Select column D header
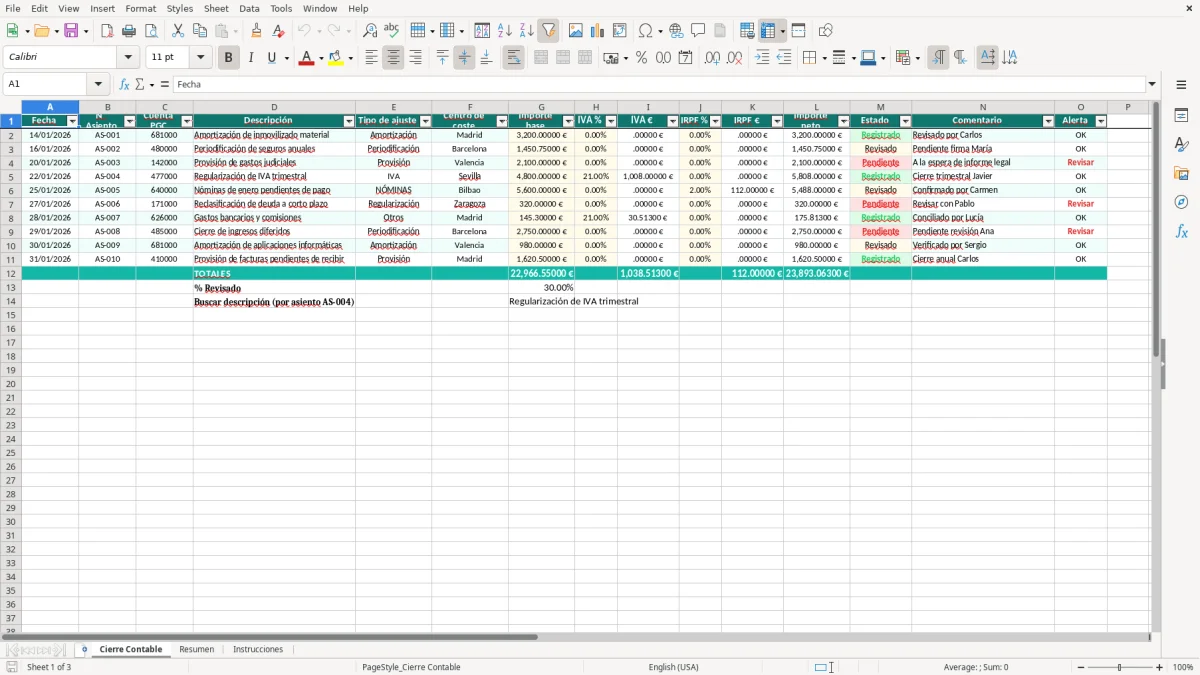This screenshot has width=1200, height=675. point(274,107)
